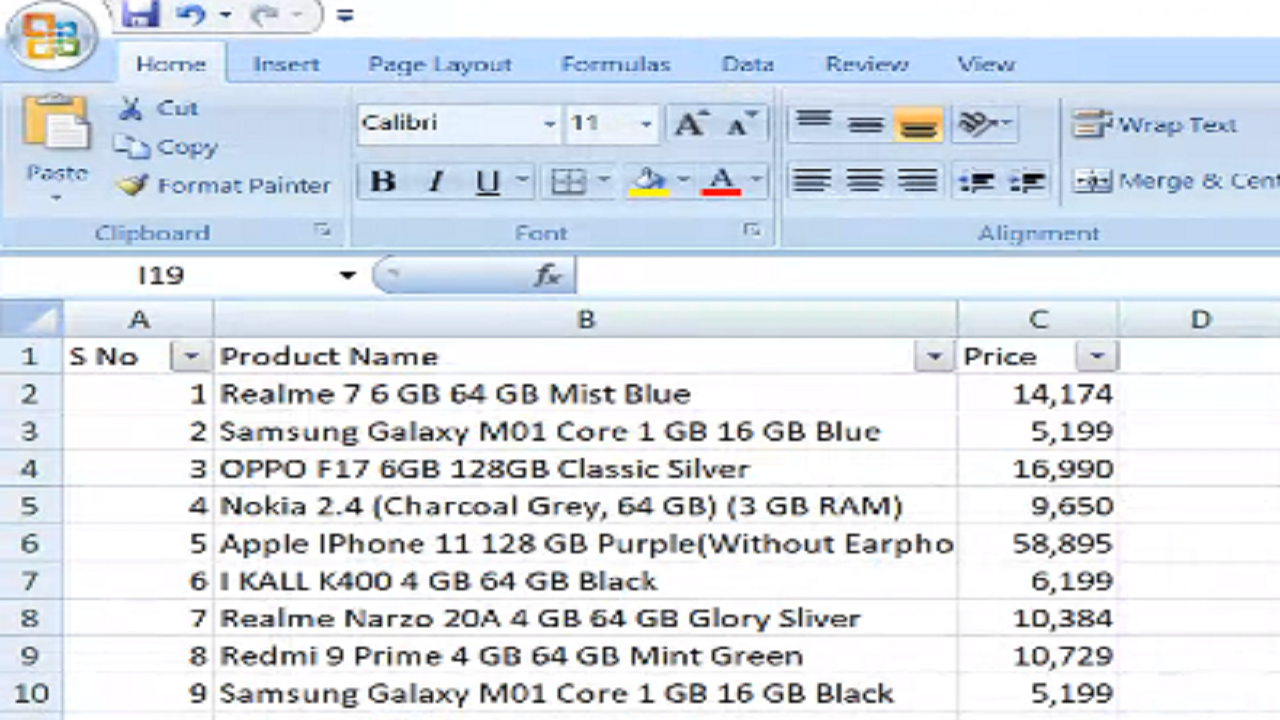Image resolution: width=1280 pixels, height=720 pixels.
Task: Expand the Name Box dropdown arrow
Action: (347, 275)
